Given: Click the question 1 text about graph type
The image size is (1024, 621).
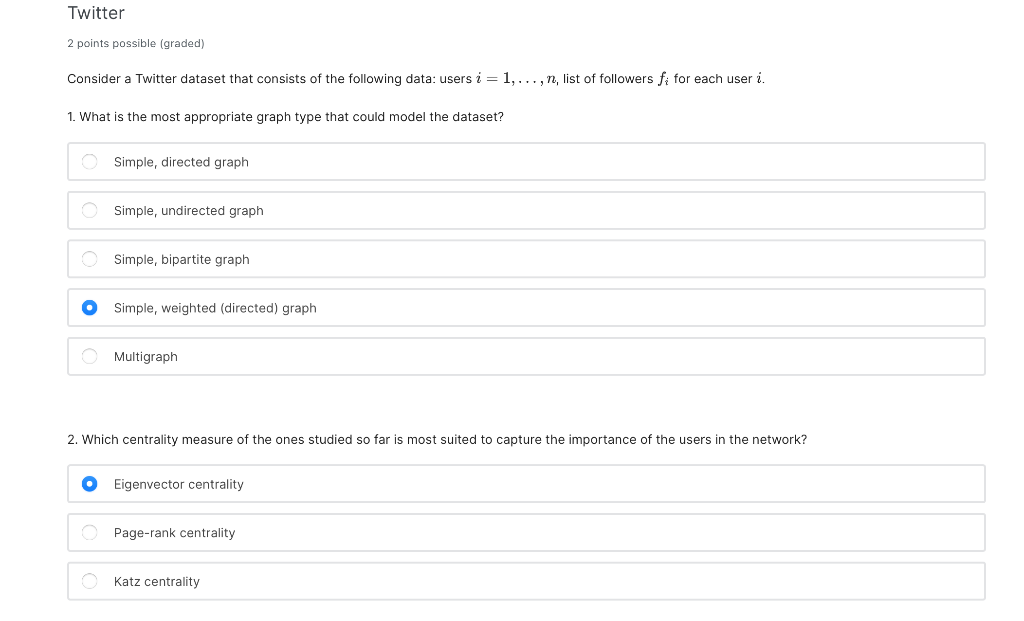Looking at the screenshot, I should click(285, 117).
